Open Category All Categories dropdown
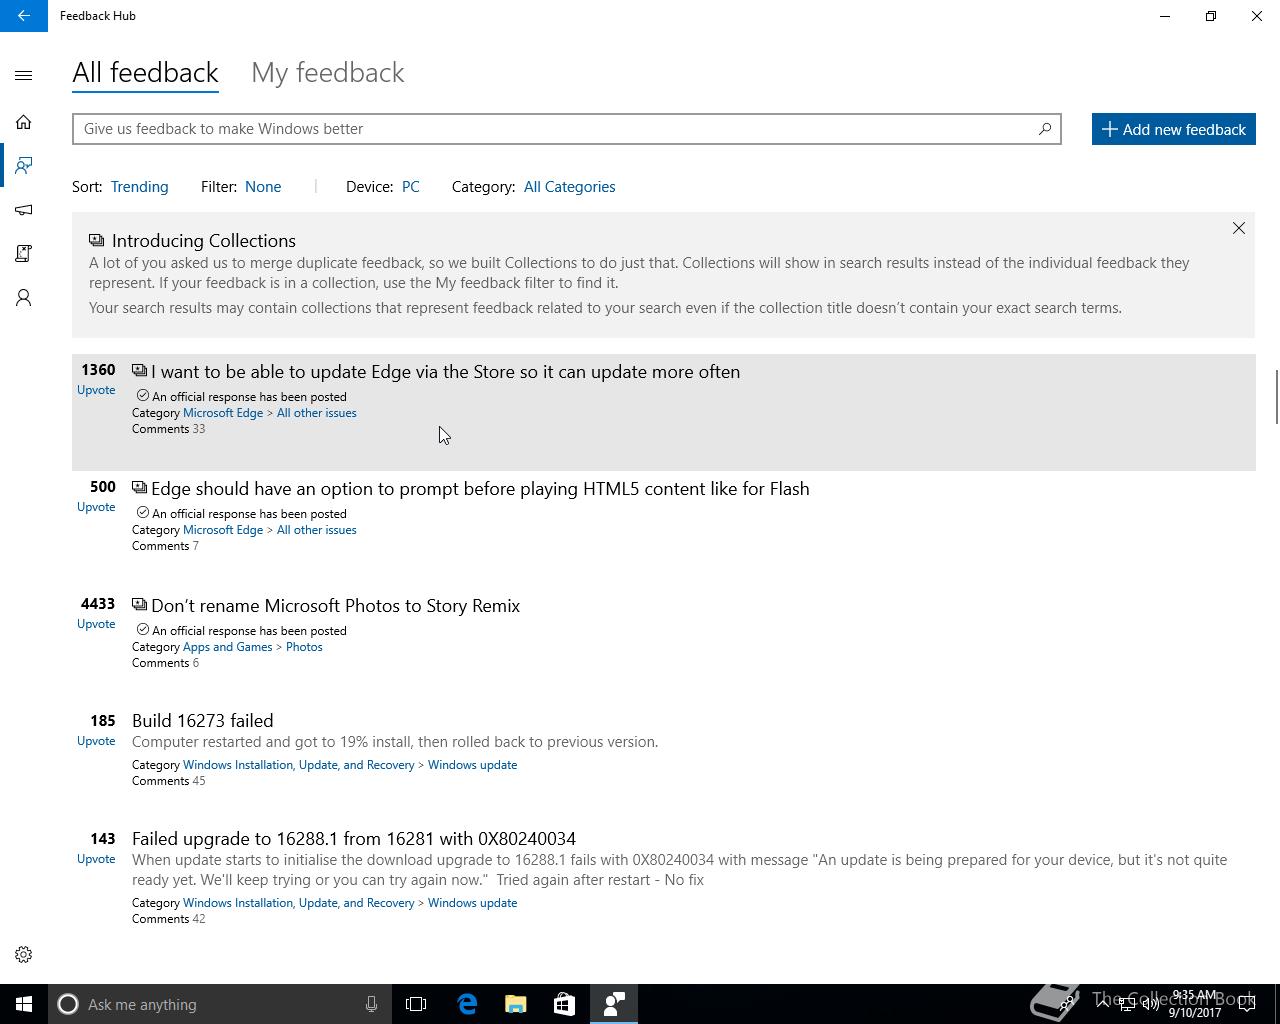 pyautogui.click(x=569, y=187)
